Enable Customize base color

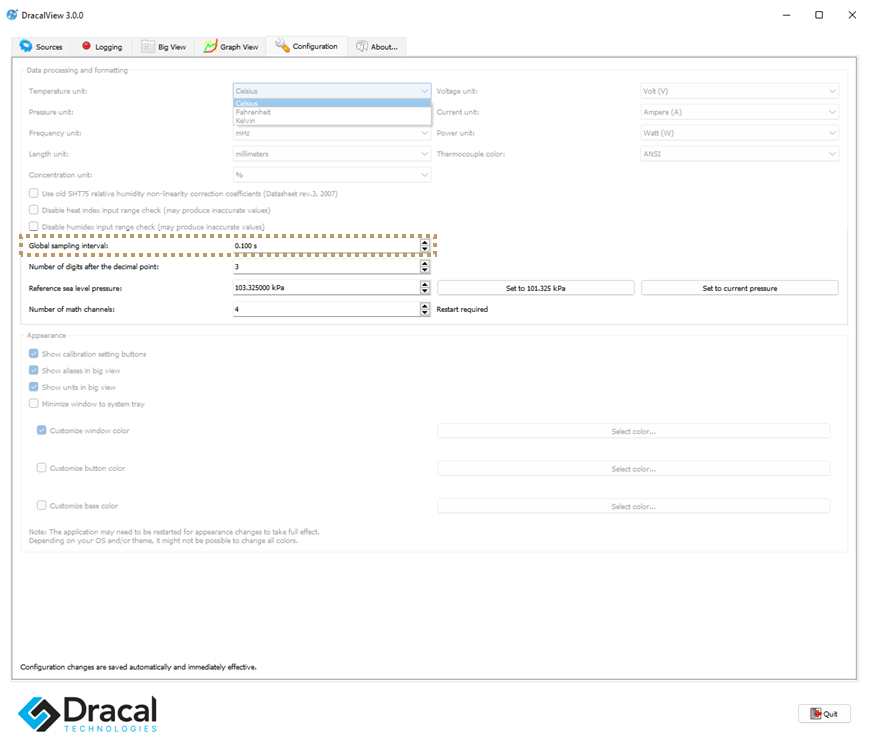click(42, 506)
